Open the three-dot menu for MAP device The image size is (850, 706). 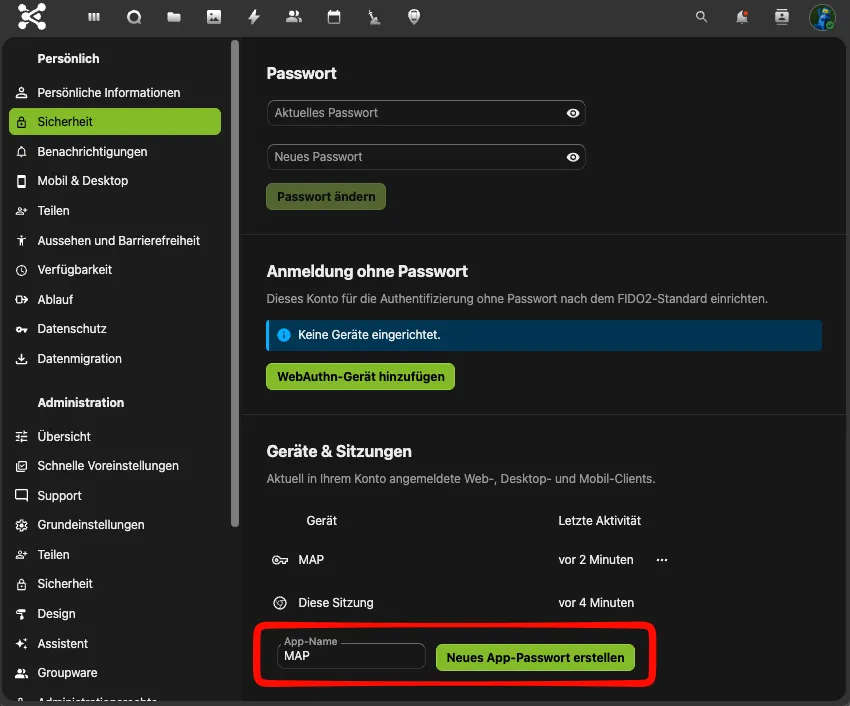(x=662, y=560)
